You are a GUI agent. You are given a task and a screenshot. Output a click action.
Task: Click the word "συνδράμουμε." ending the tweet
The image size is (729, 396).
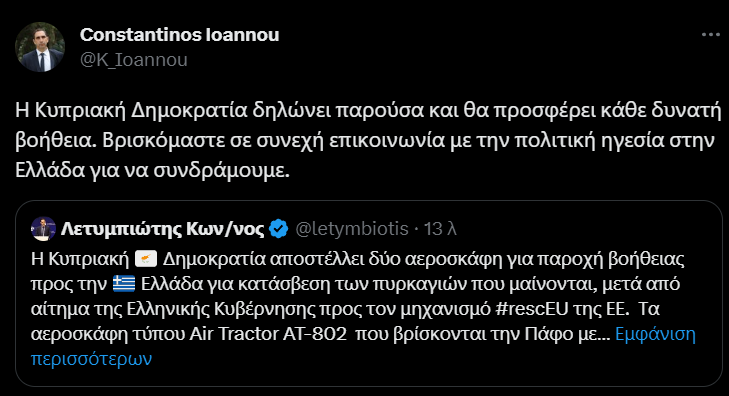221,171
